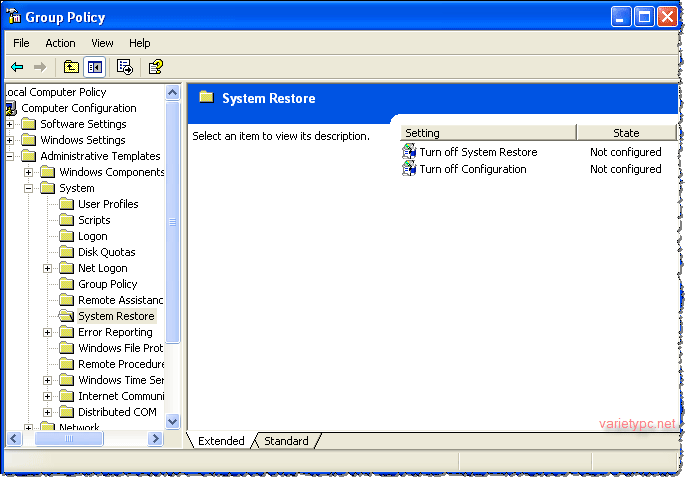Expand the Error Reporting node
The image size is (685, 477).
click(x=48, y=333)
